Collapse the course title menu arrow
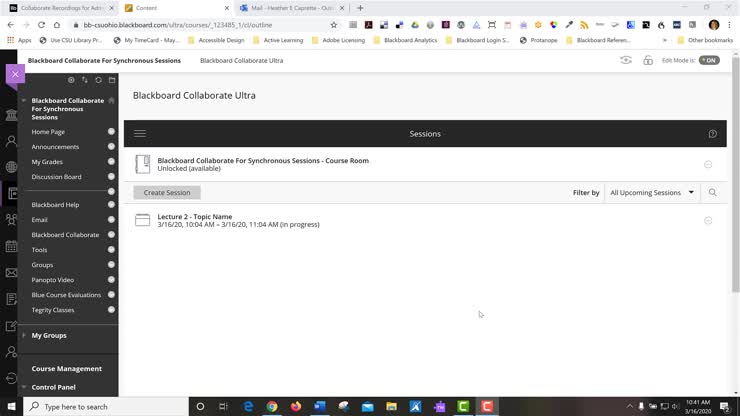 click(x=24, y=101)
